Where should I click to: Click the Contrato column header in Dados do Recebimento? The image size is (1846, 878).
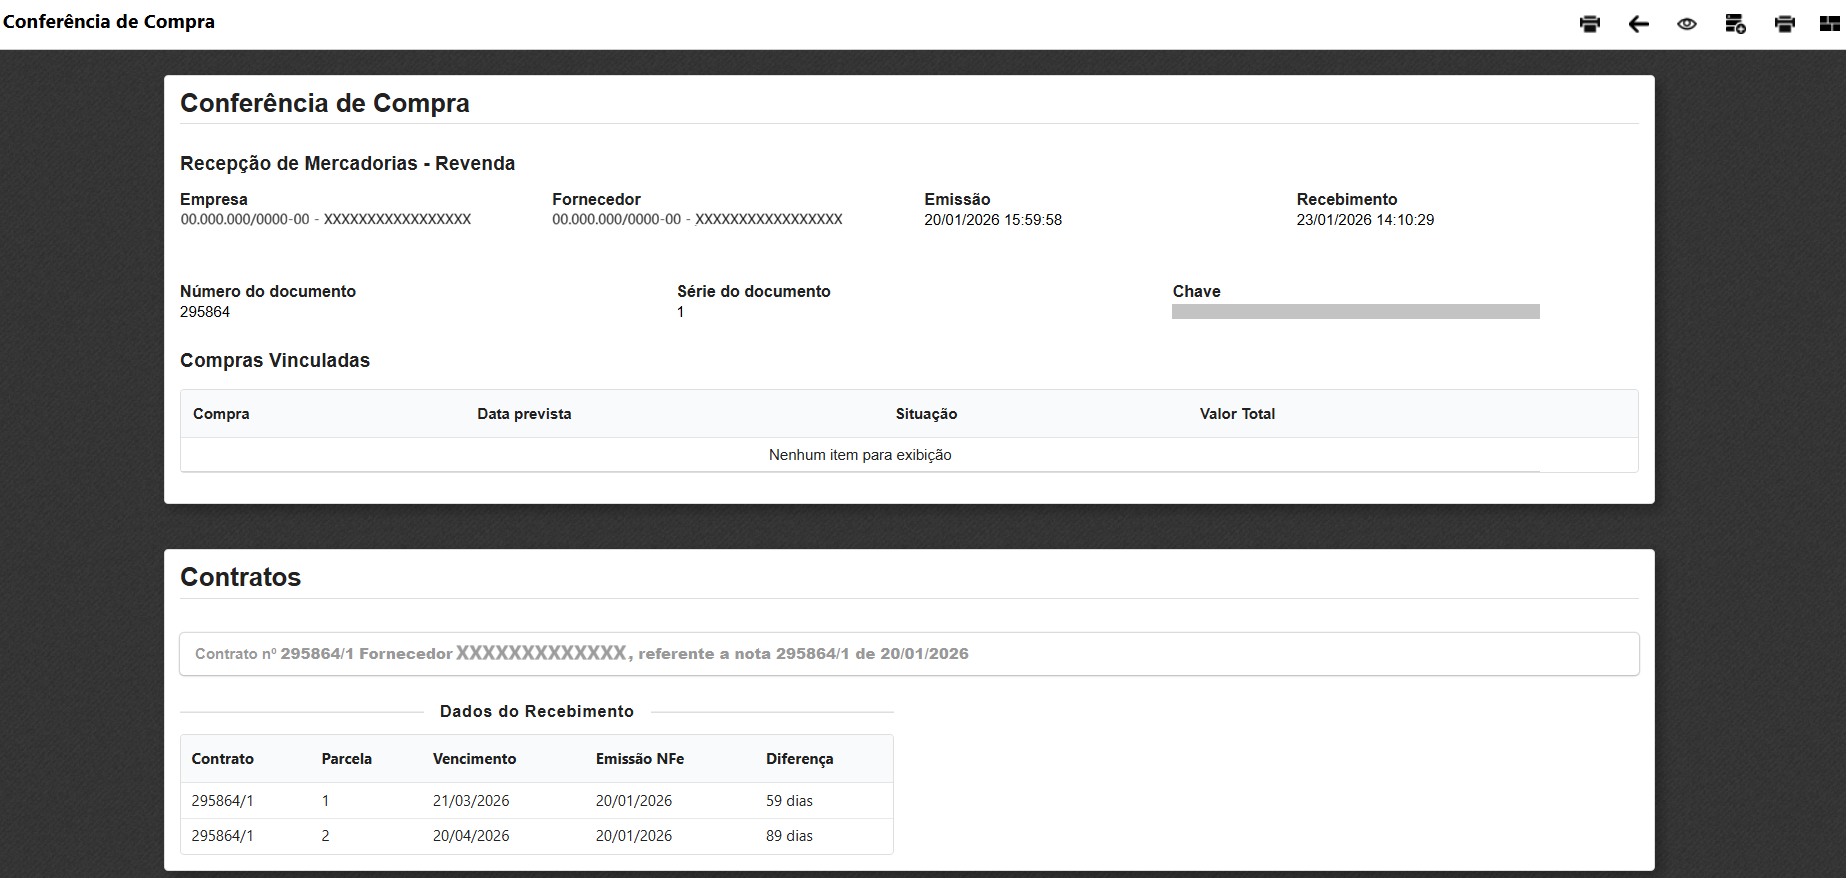(x=222, y=759)
